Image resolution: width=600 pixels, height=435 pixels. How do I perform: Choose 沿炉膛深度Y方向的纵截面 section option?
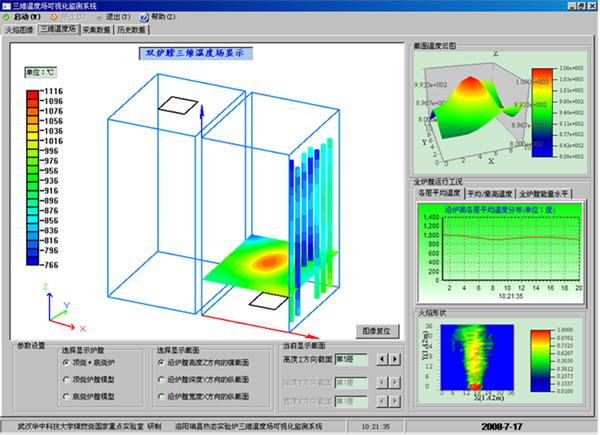161,380
